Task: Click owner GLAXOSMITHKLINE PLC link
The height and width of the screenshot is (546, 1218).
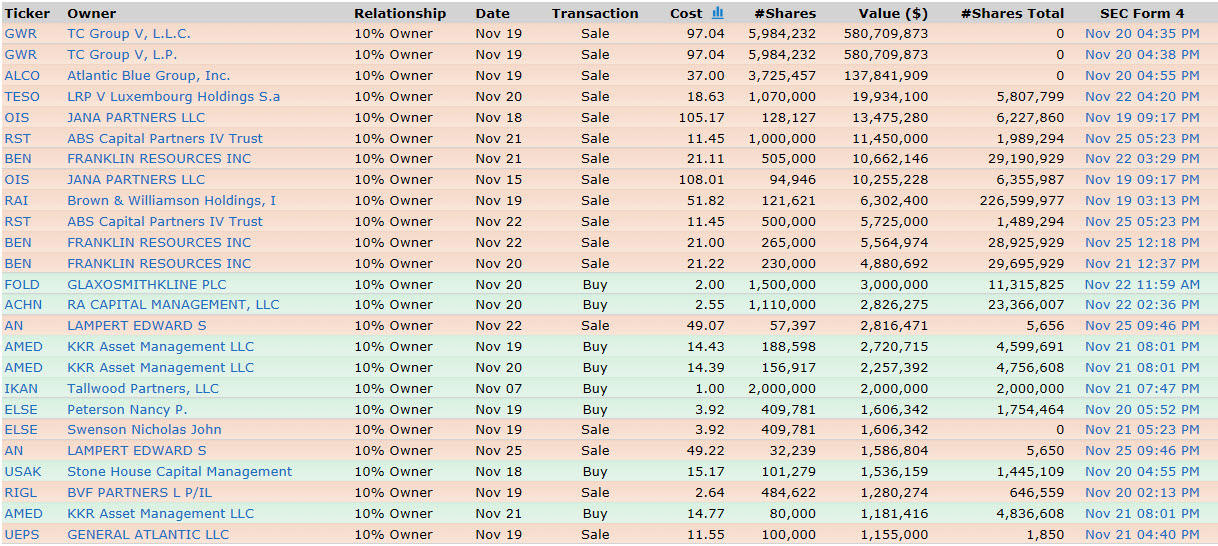Action: pos(146,285)
